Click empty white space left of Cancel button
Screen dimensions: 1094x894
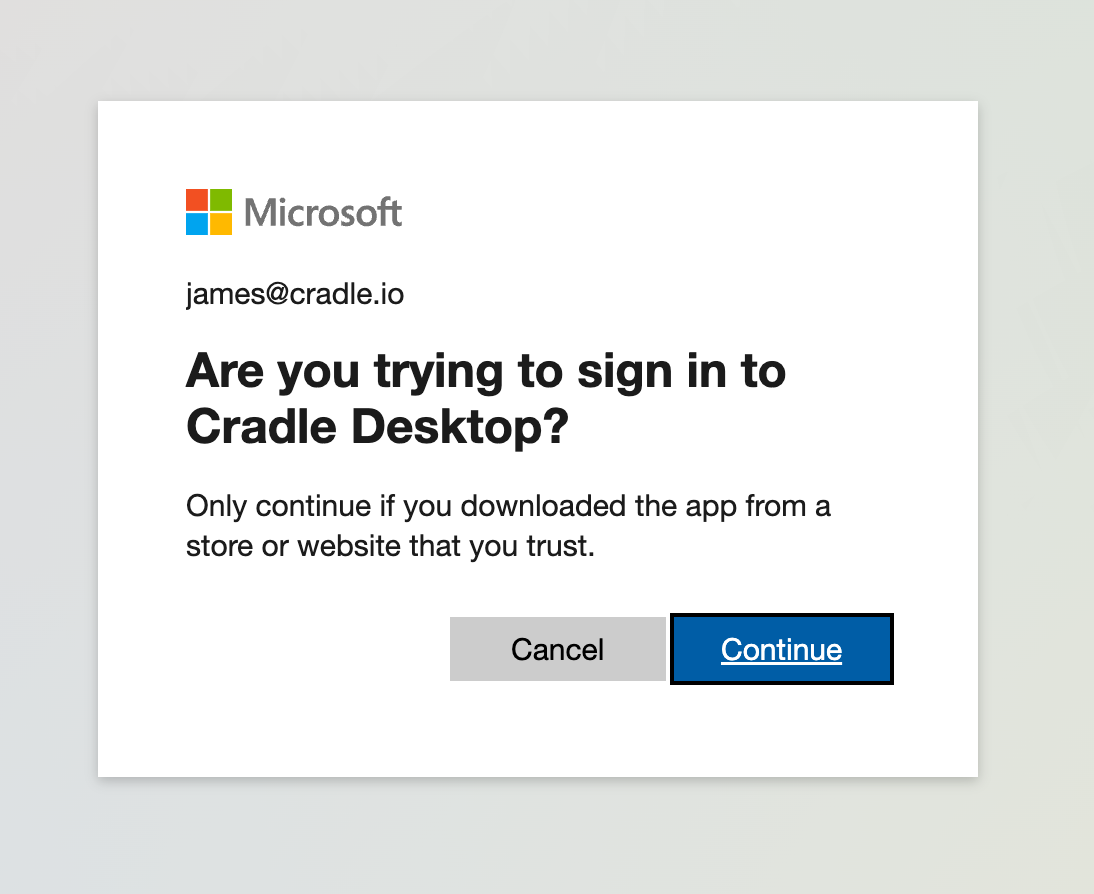pos(314,649)
